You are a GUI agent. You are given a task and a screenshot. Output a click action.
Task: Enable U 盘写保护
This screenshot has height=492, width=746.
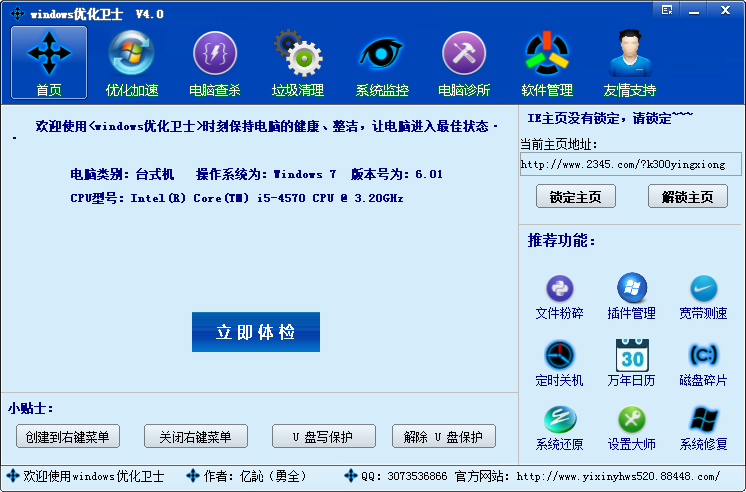[x=324, y=436]
